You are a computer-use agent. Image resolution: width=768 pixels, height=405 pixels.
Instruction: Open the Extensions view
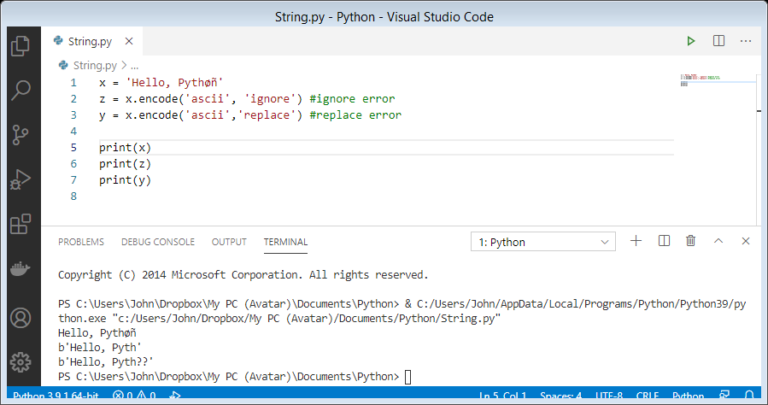coord(19,225)
